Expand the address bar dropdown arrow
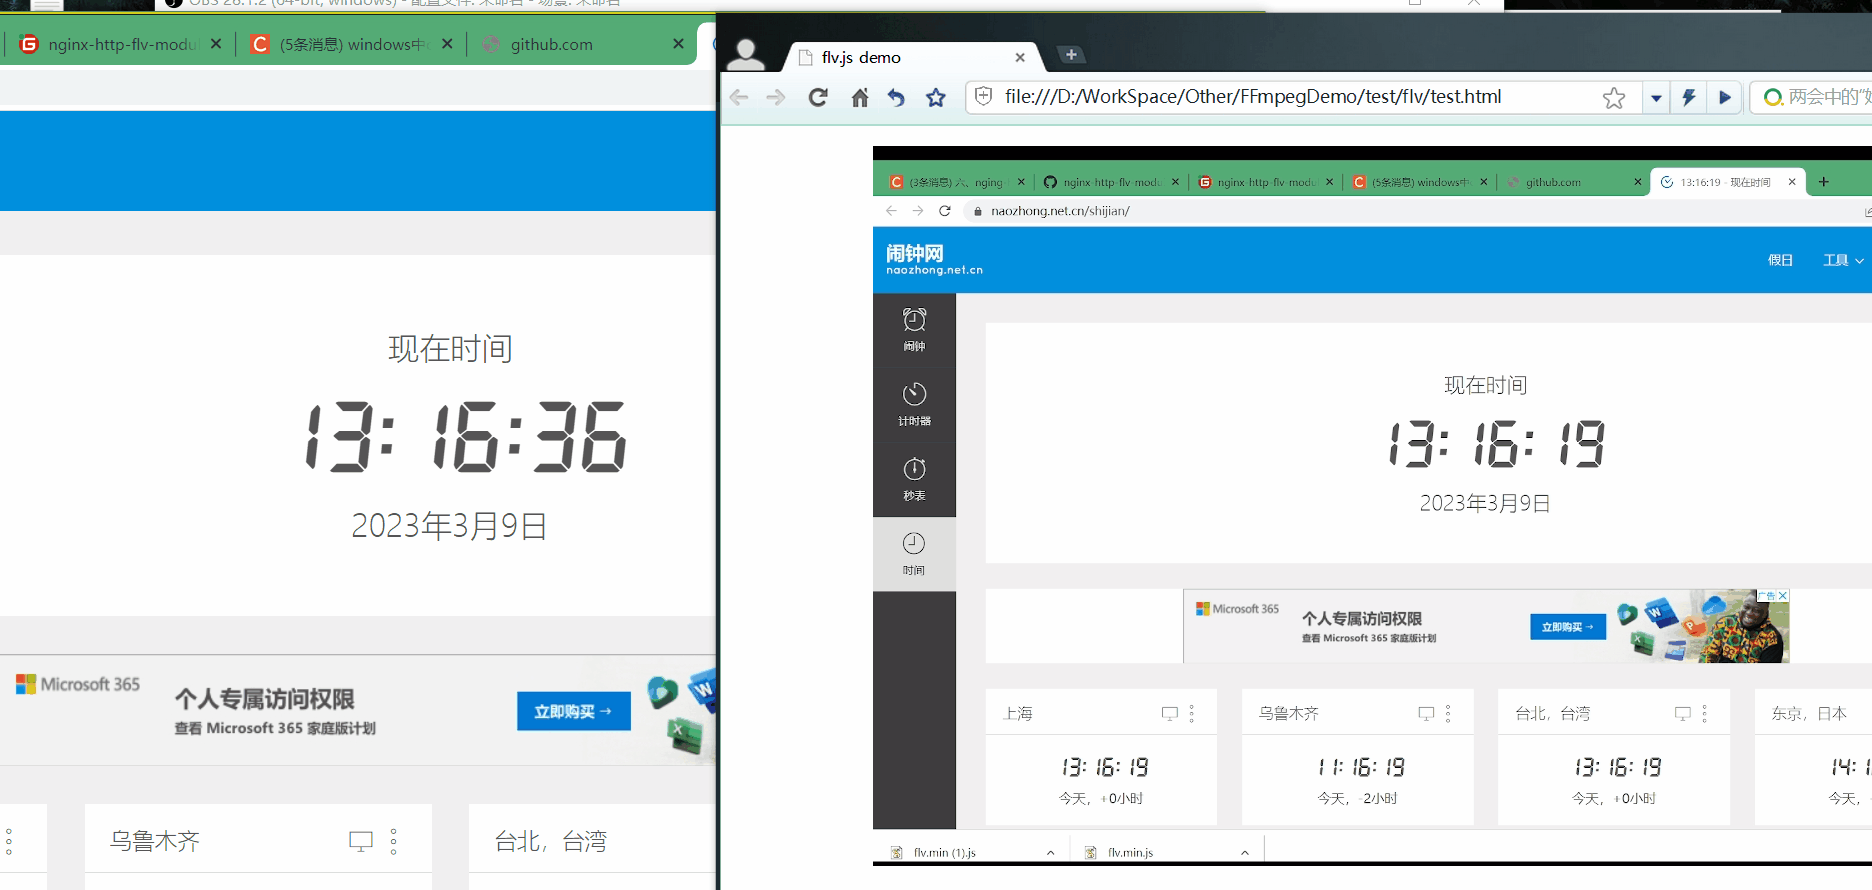Image resolution: width=1872 pixels, height=890 pixels. point(1656,98)
